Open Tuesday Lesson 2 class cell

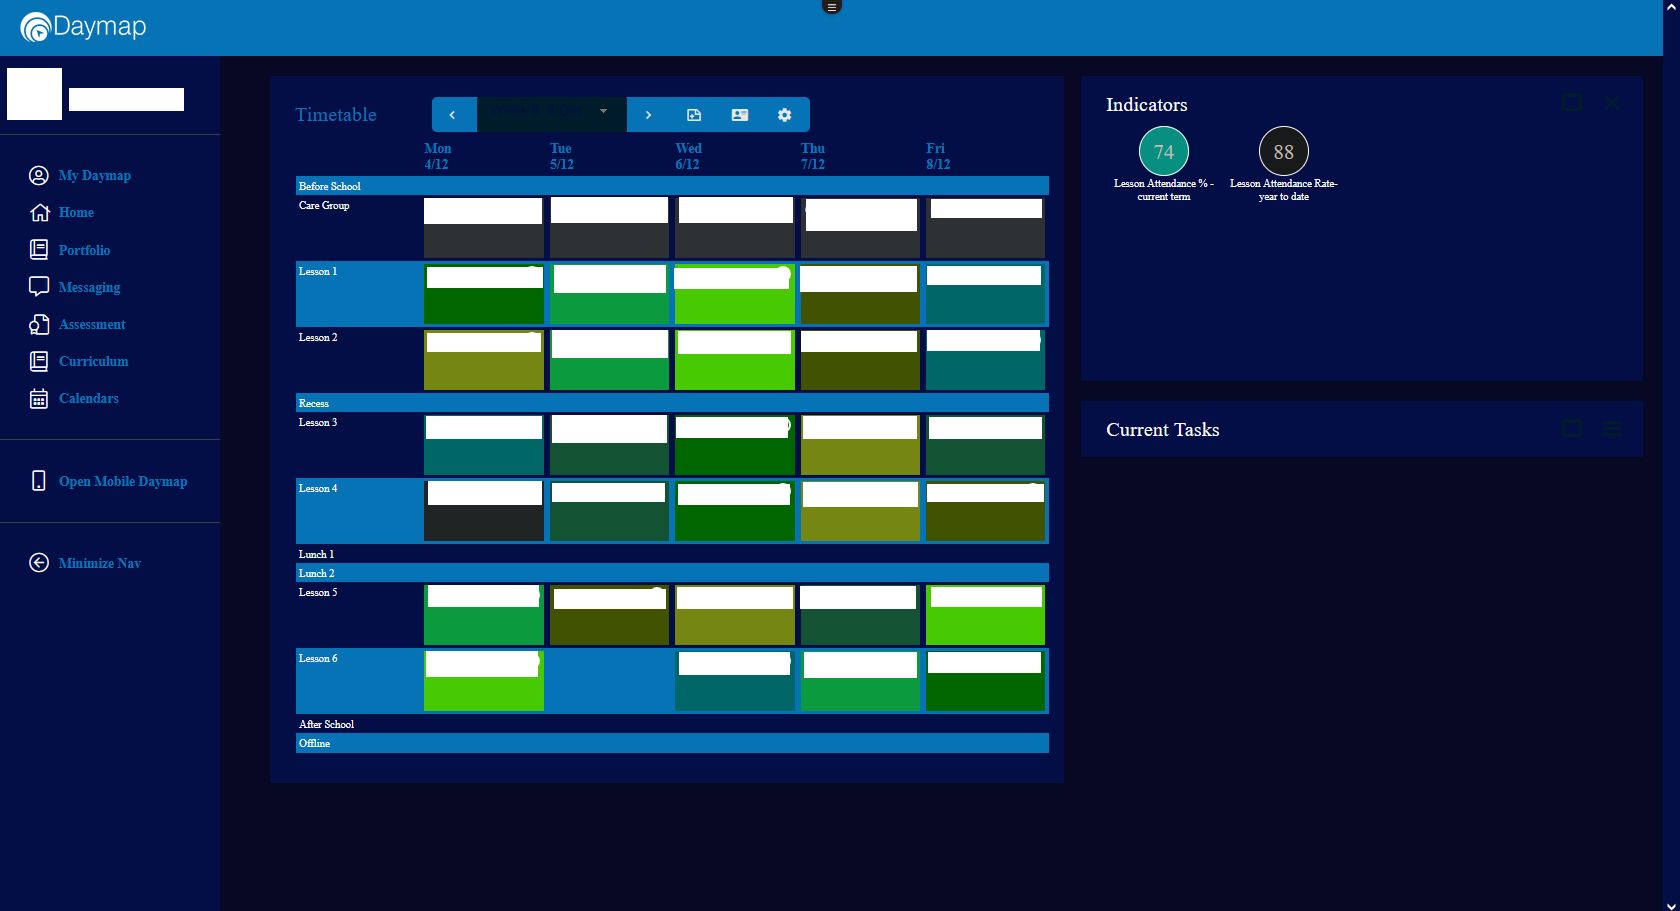click(609, 360)
